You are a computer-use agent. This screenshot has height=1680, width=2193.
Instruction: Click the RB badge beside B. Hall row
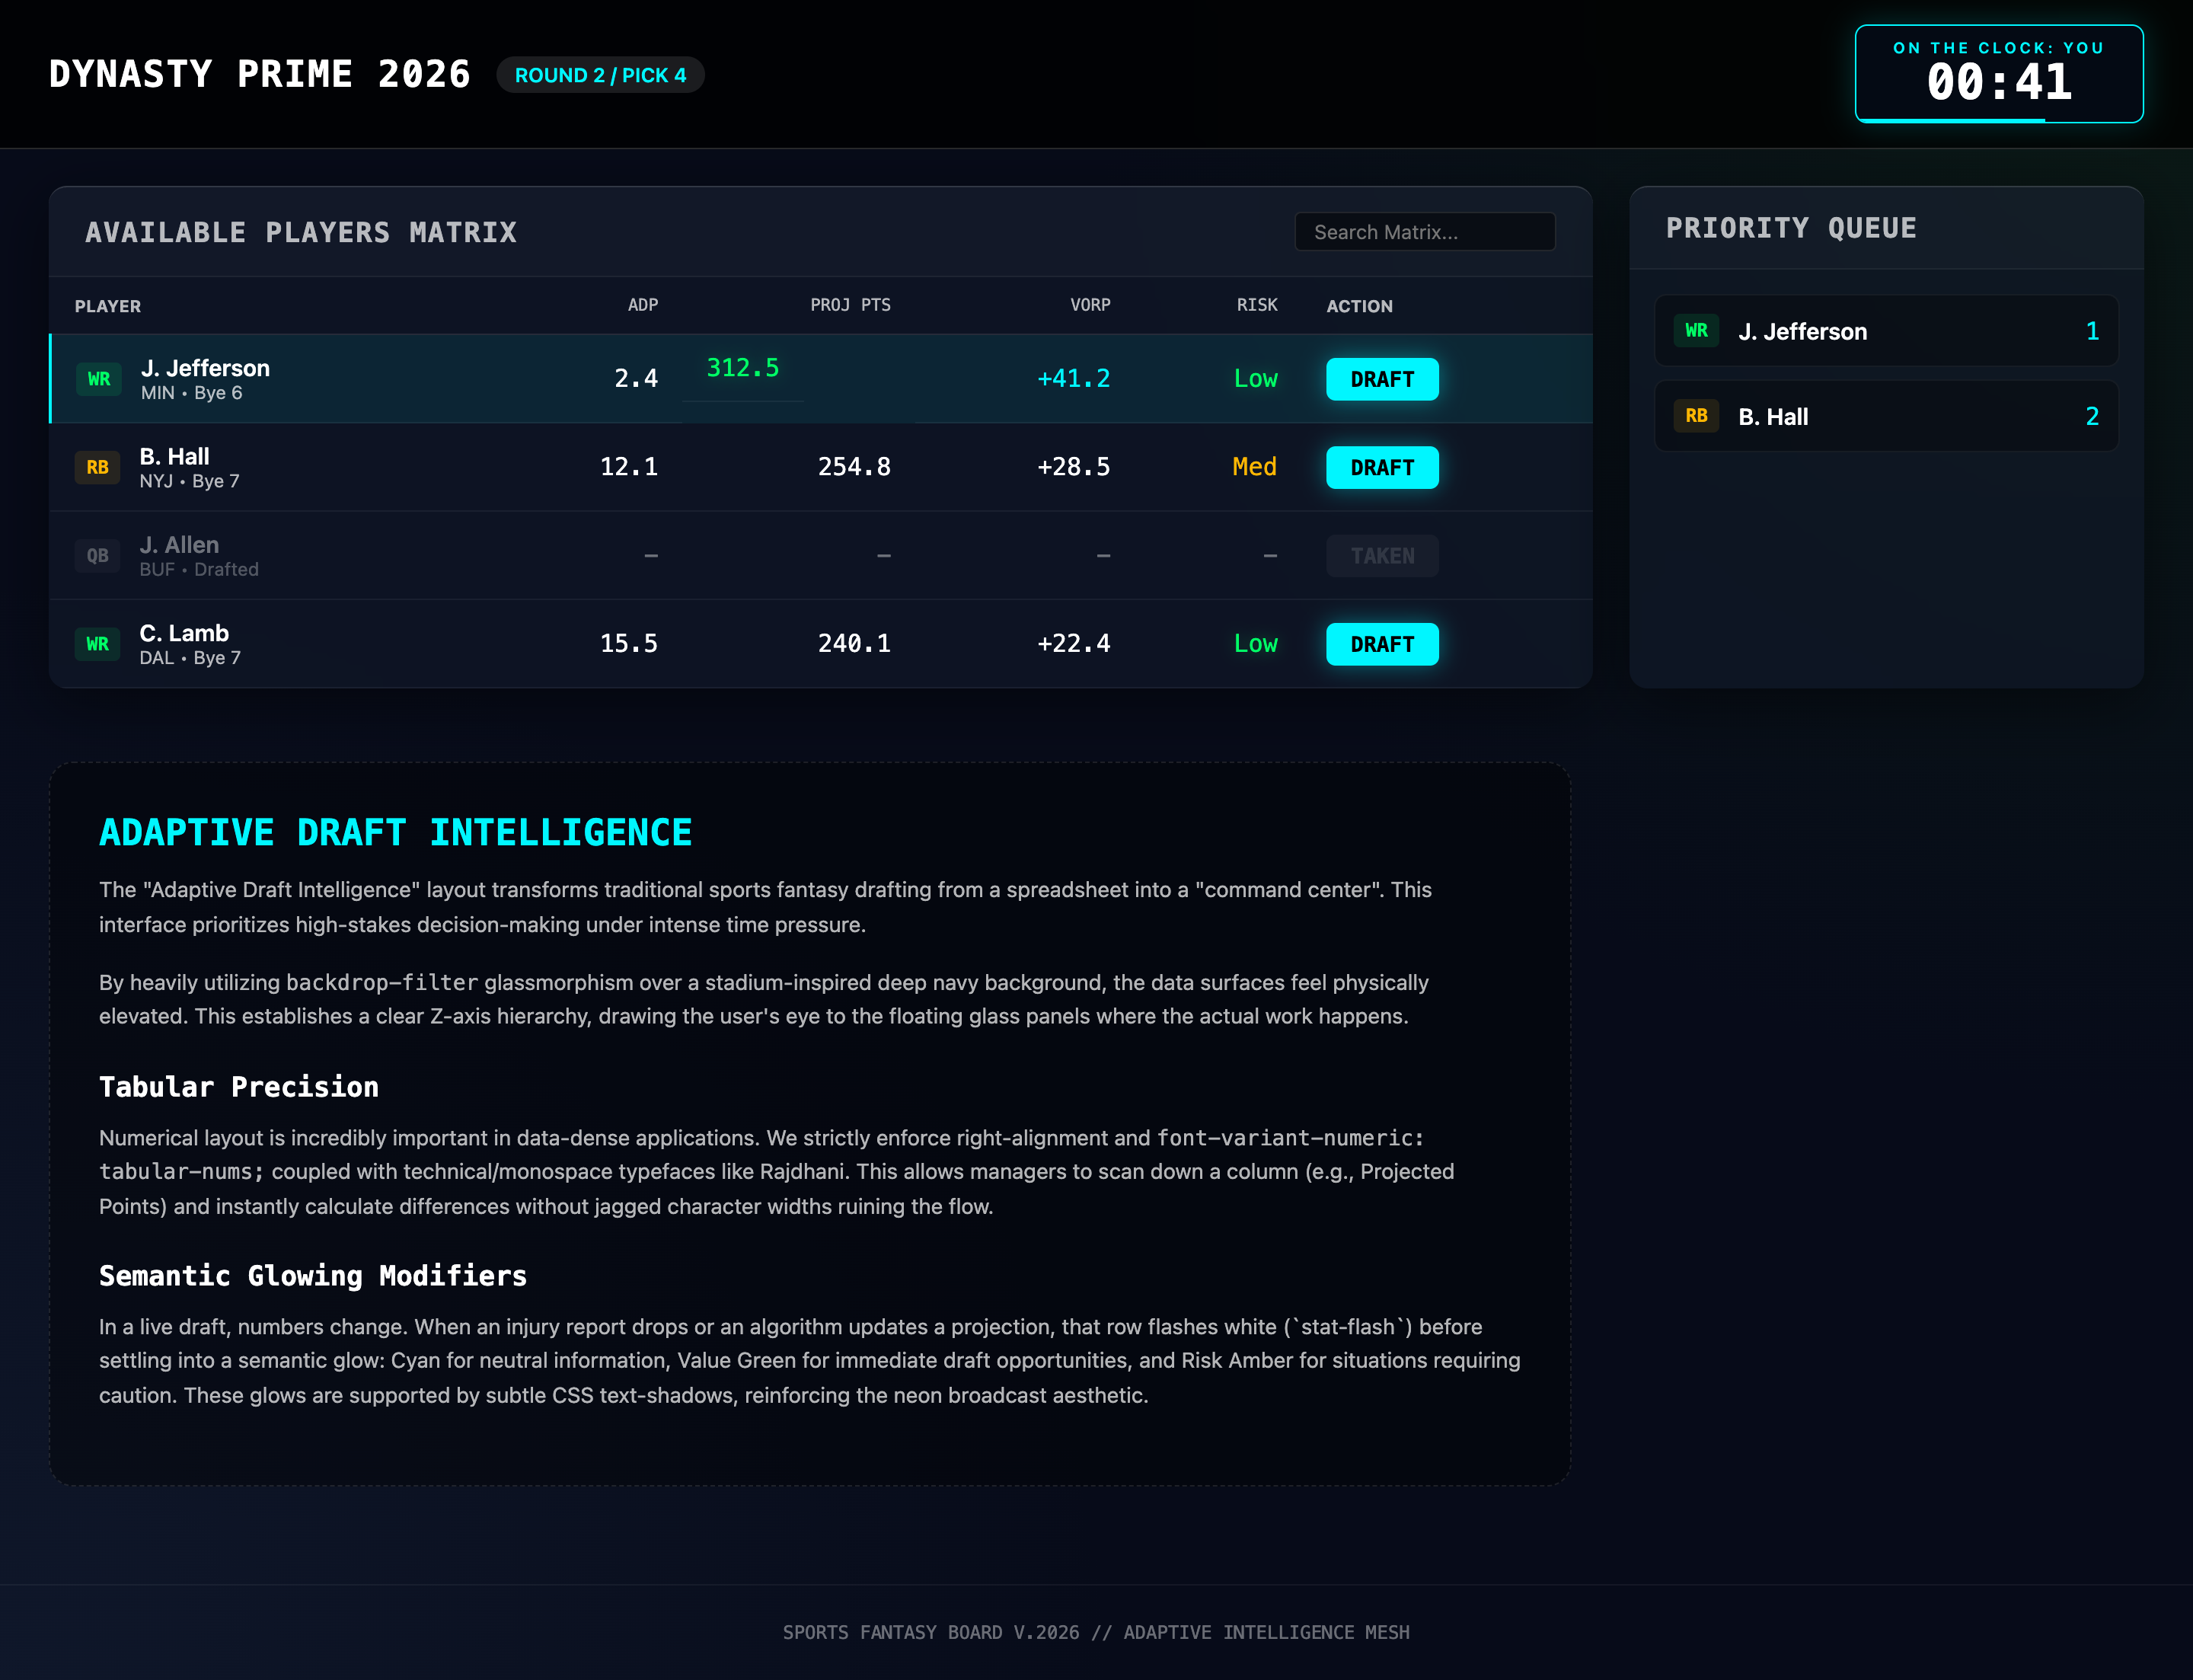97,467
